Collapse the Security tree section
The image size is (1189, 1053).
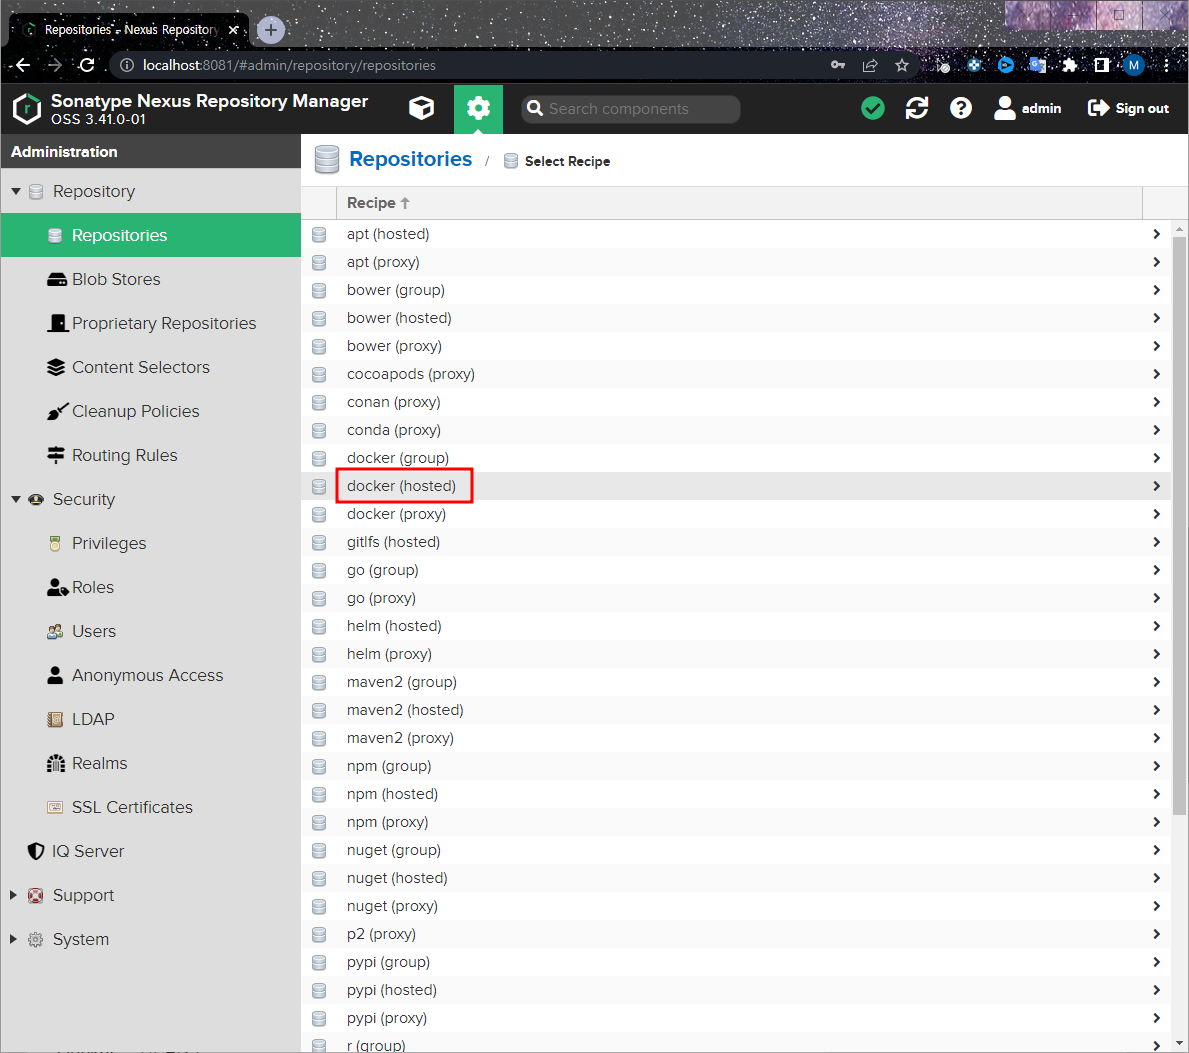pyautogui.click(x=16, y=499)
